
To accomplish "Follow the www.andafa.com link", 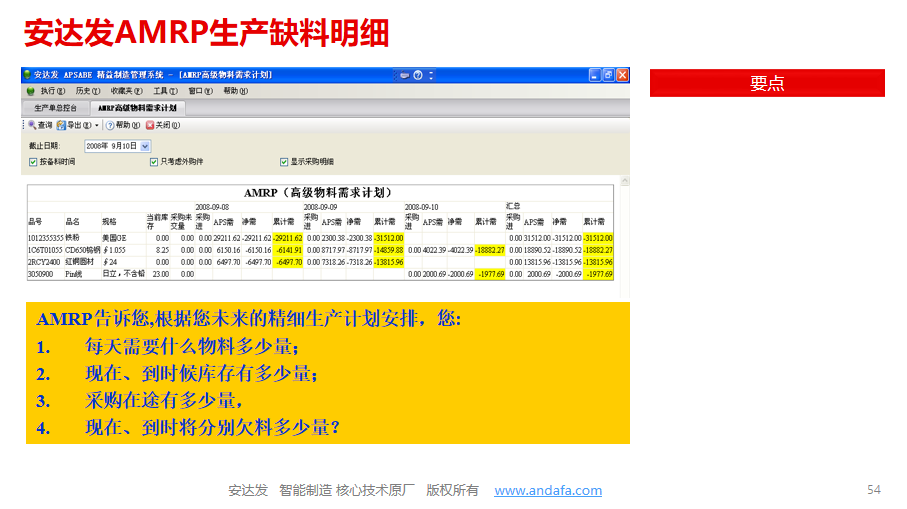I will pyautogui.click(x=548, y=490).
